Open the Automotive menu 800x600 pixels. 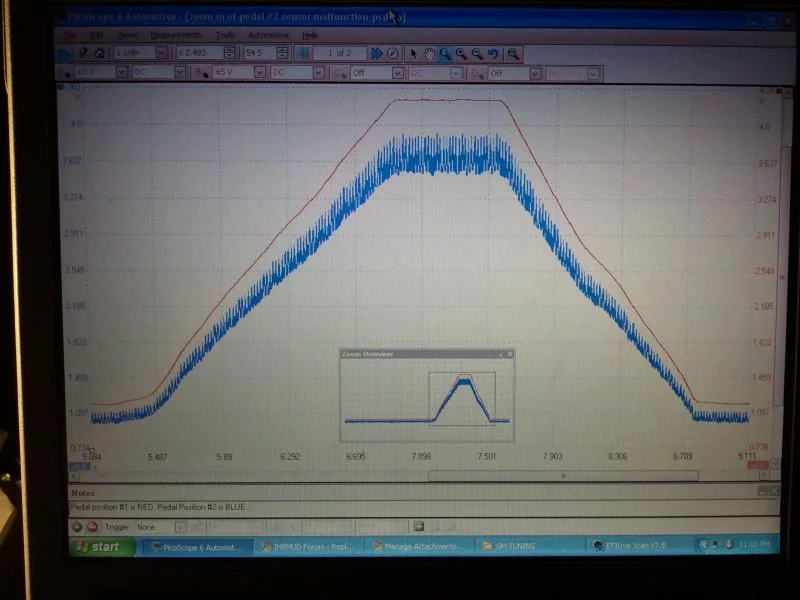pyautogui.click(x=268, y=35)
